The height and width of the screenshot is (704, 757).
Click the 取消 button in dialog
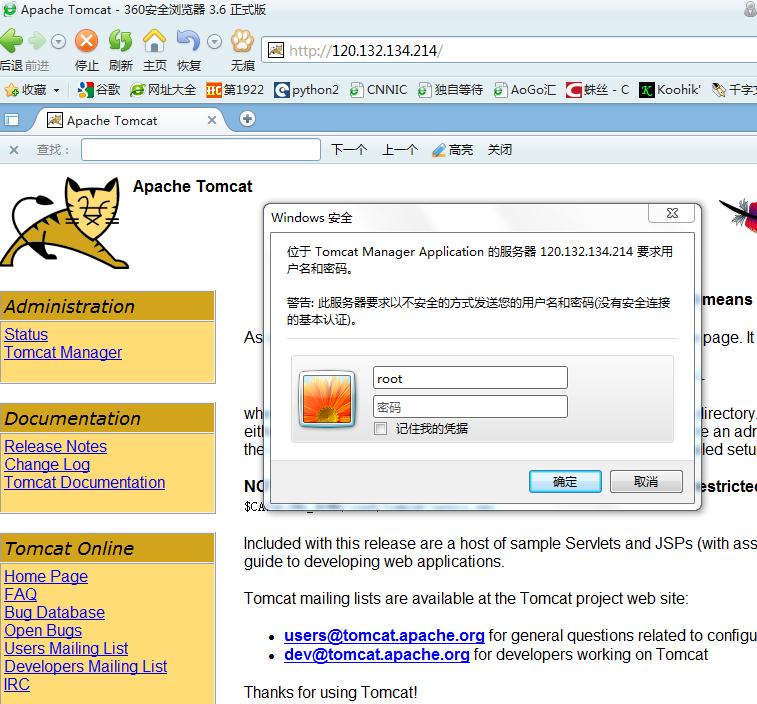click(646, 481)
